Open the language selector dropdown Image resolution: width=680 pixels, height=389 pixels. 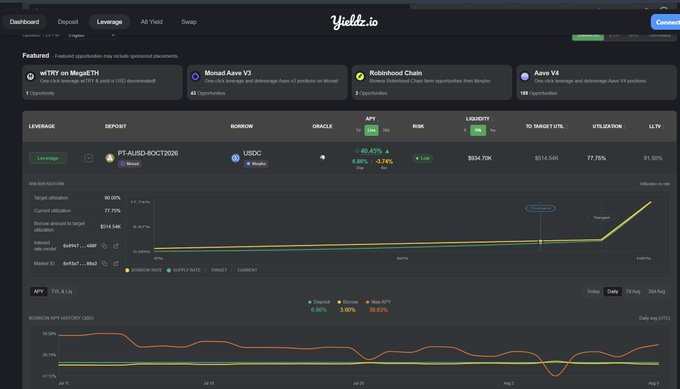(x=91, y=35)
